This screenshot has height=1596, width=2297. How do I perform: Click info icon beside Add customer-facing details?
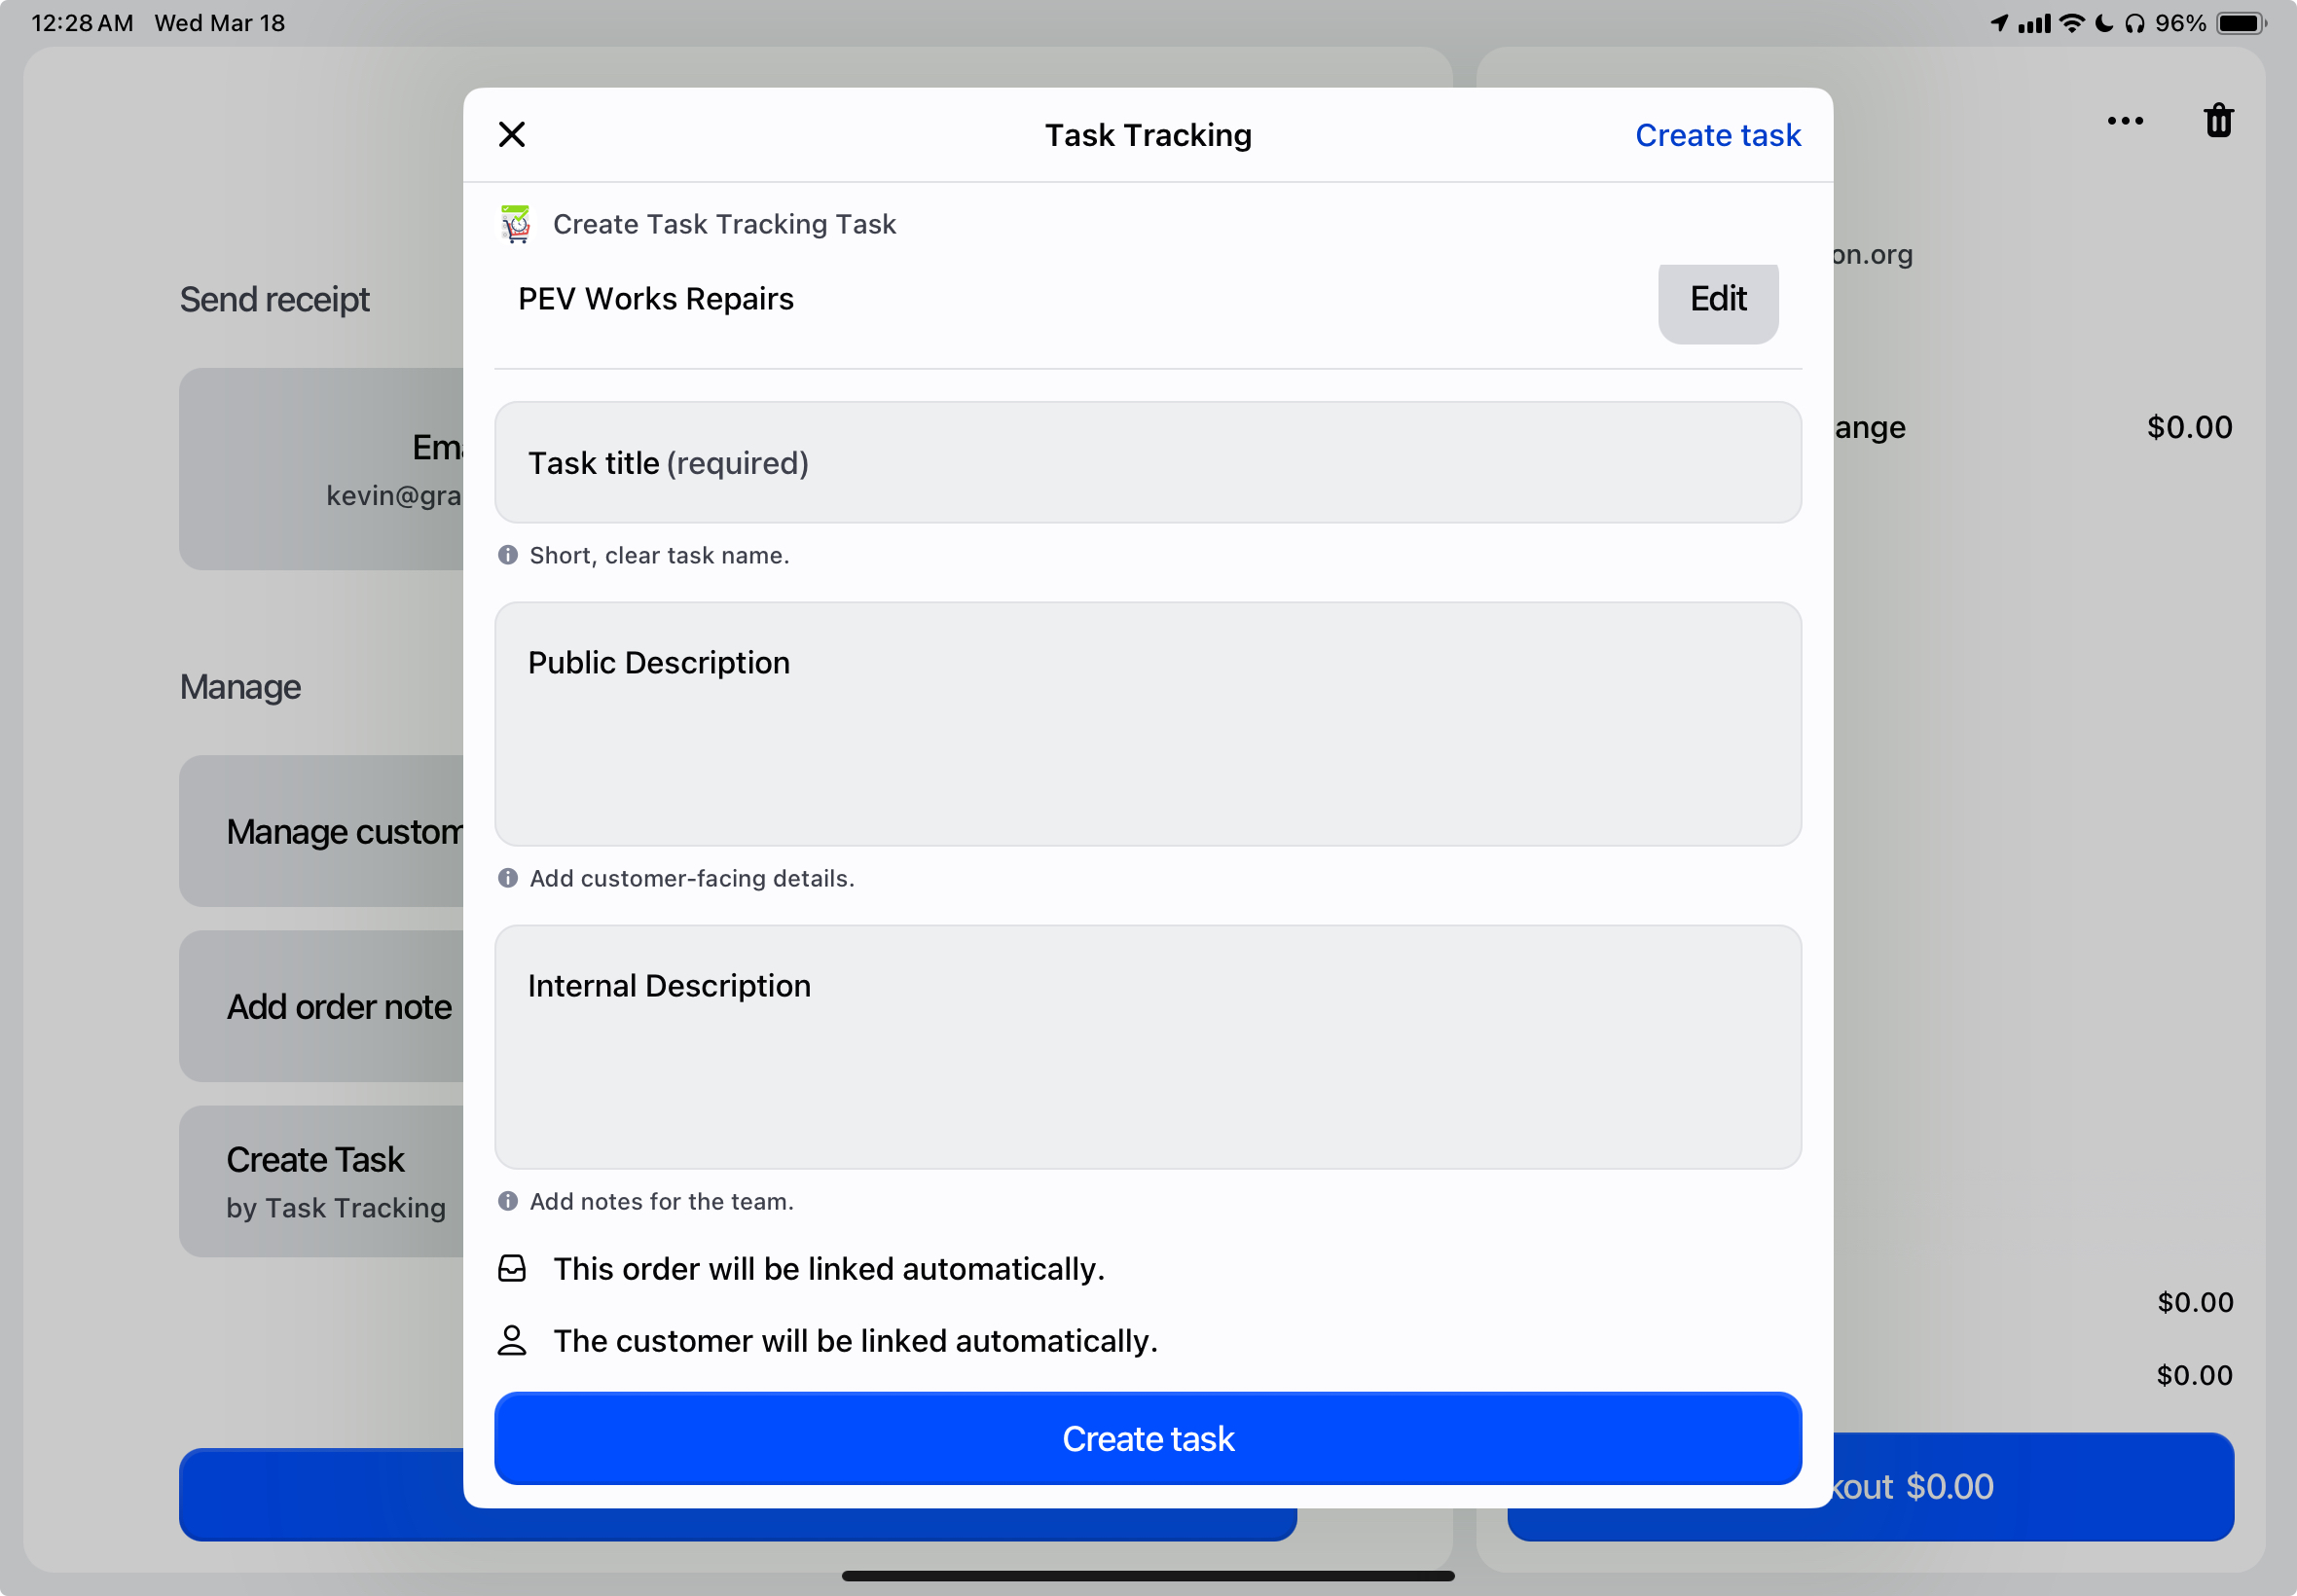tap(508, 878)
